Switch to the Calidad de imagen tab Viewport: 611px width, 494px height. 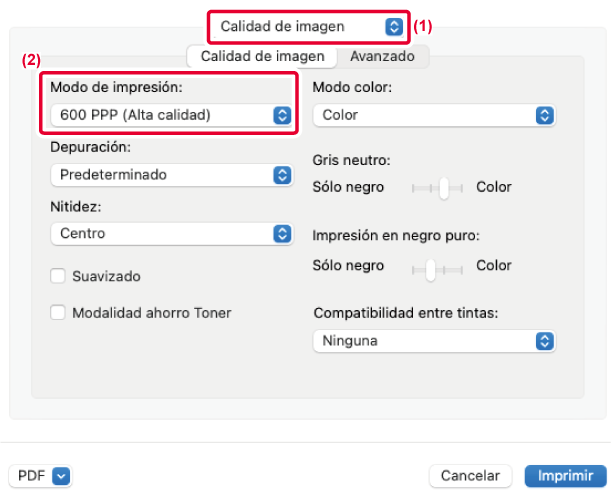[x=262, y=57]
